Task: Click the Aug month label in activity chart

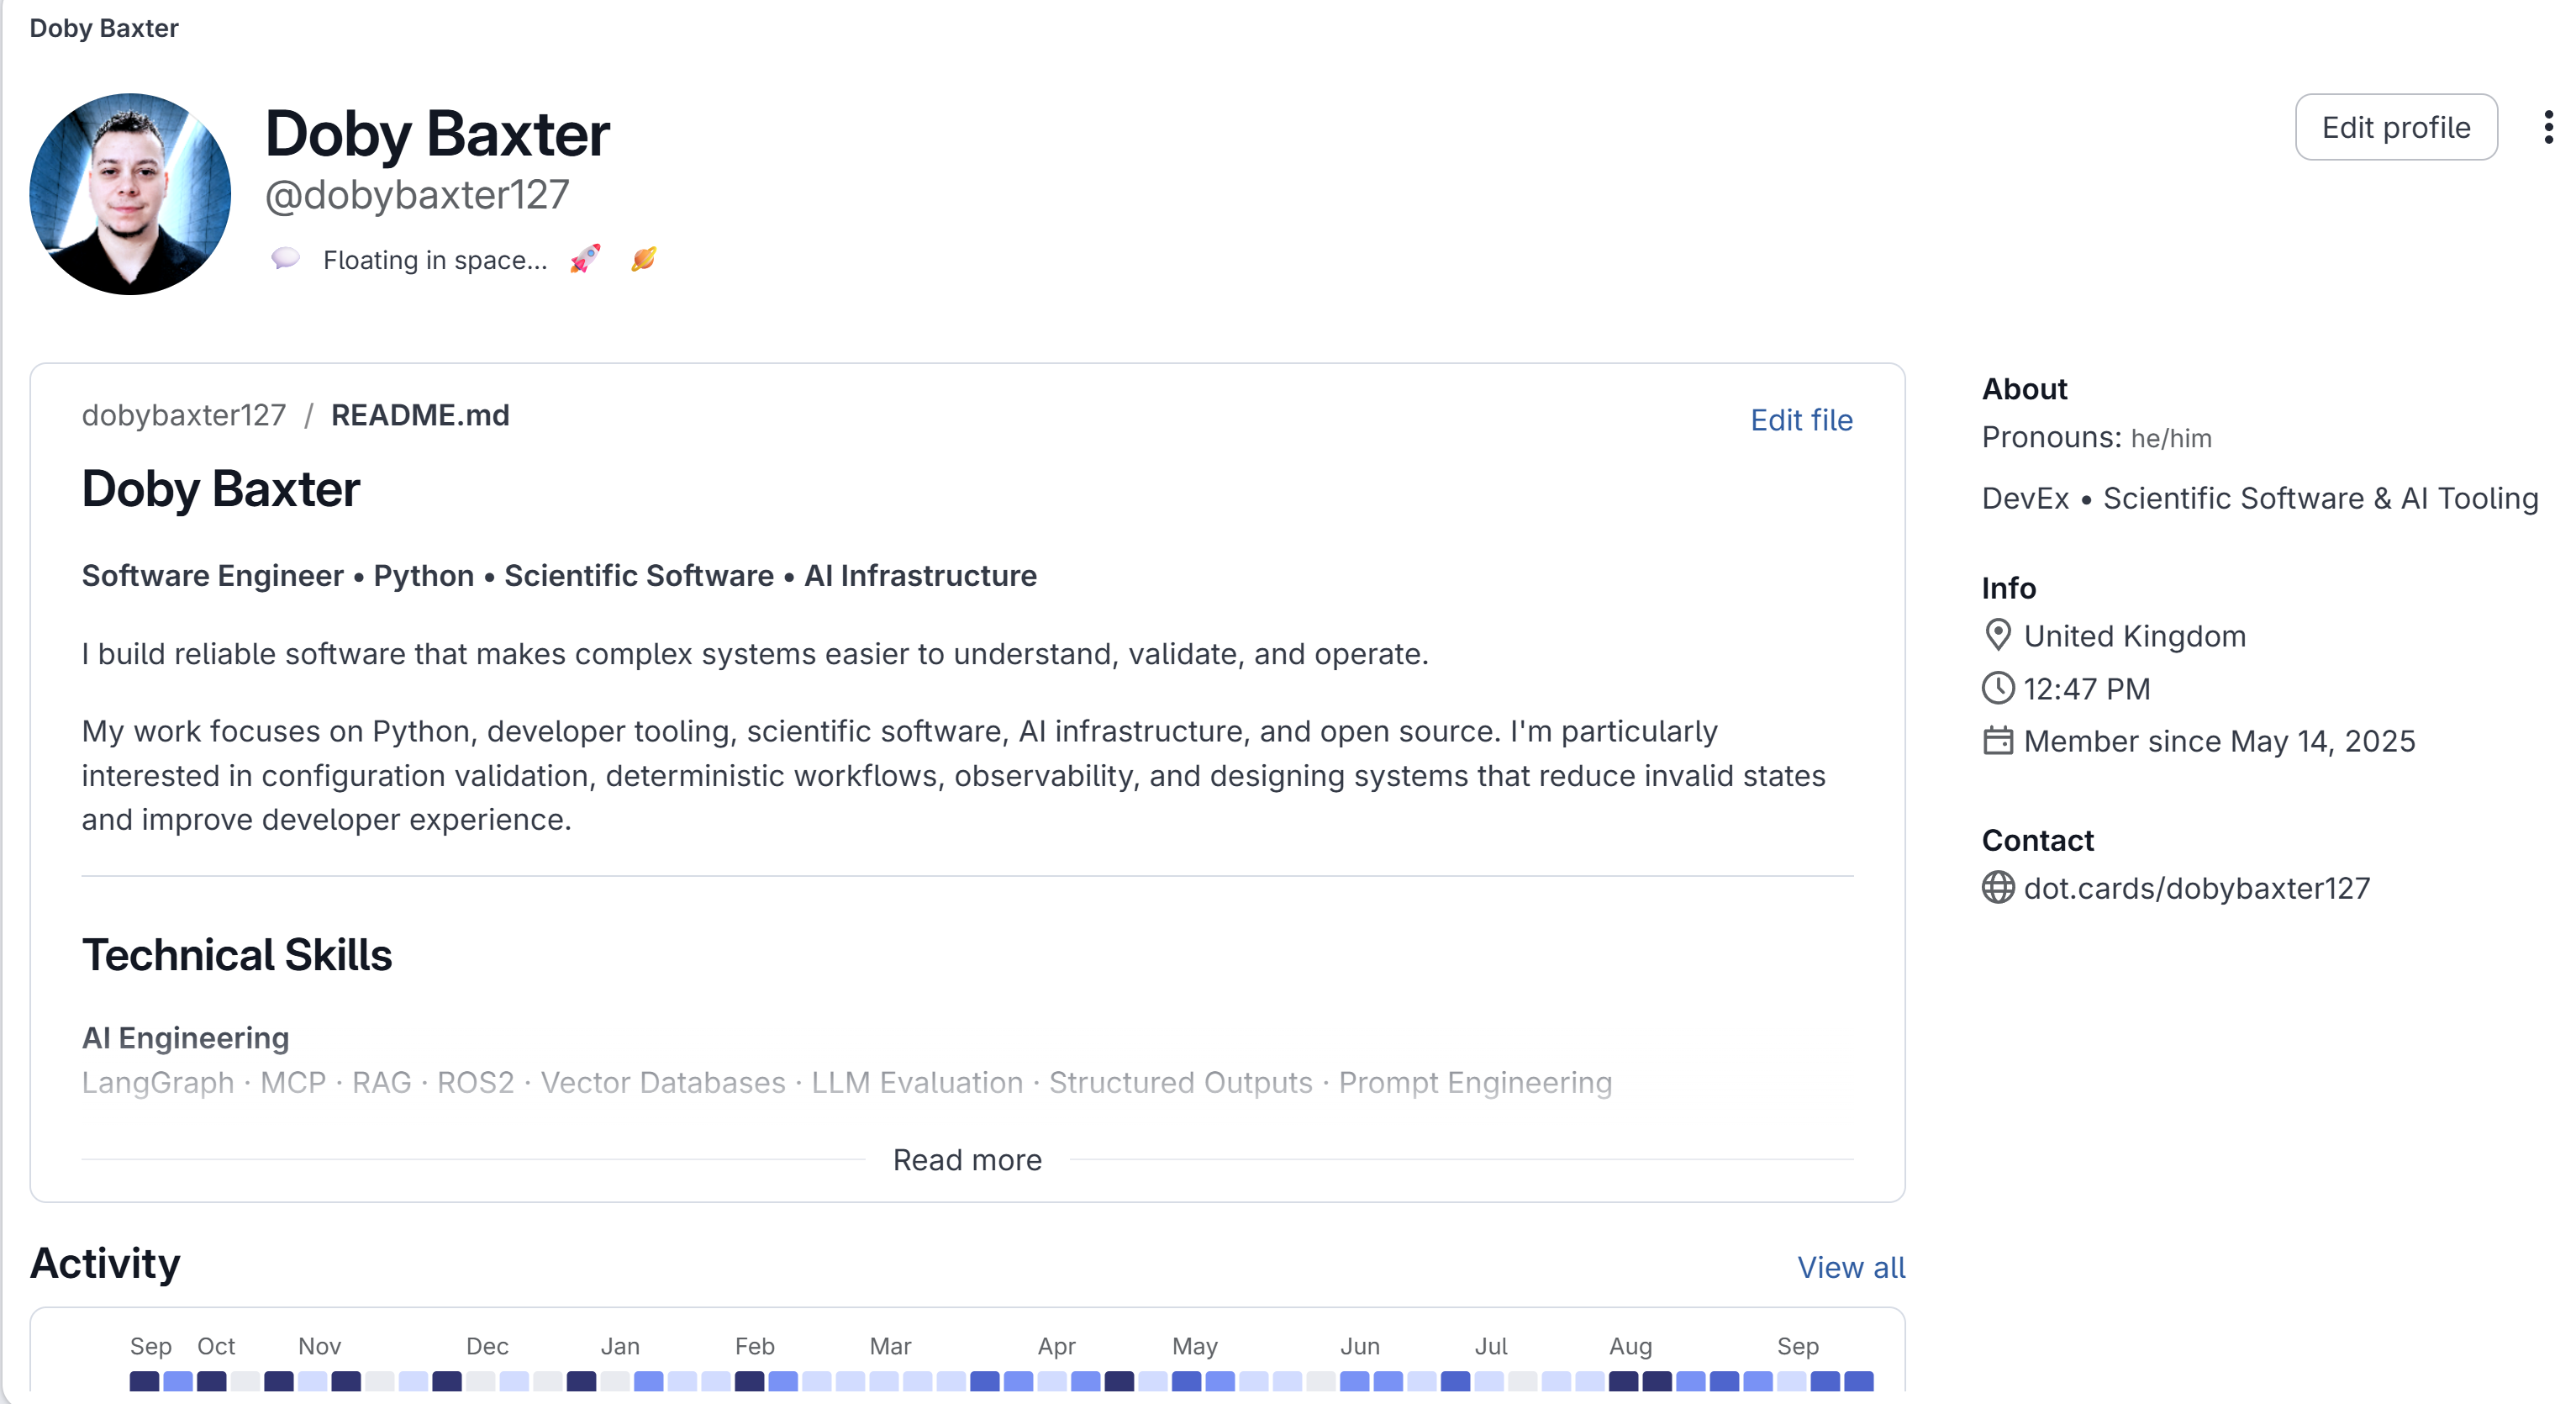Action: click(1630, 1346)
